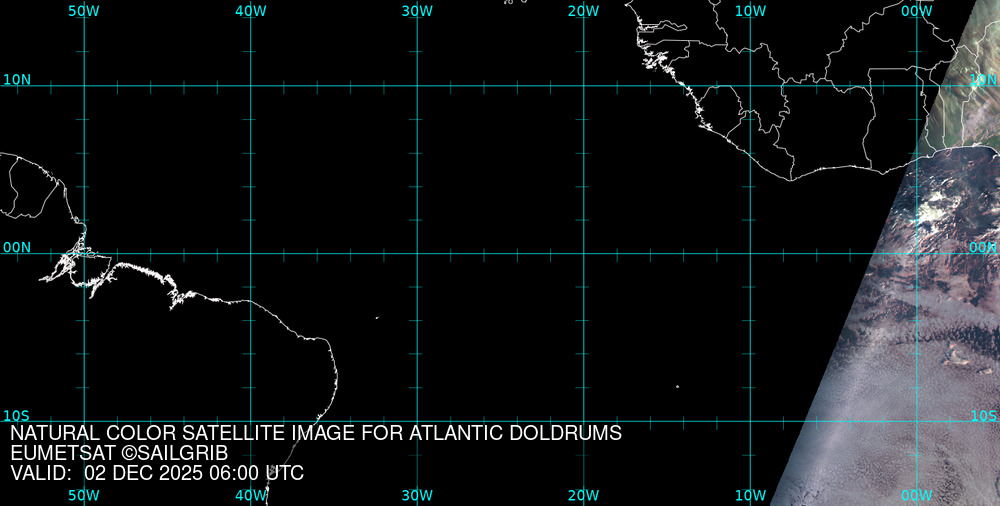Click the bottom 00W longitude label
This screenshot has width=1000, height=506.
tap(916, 495)
